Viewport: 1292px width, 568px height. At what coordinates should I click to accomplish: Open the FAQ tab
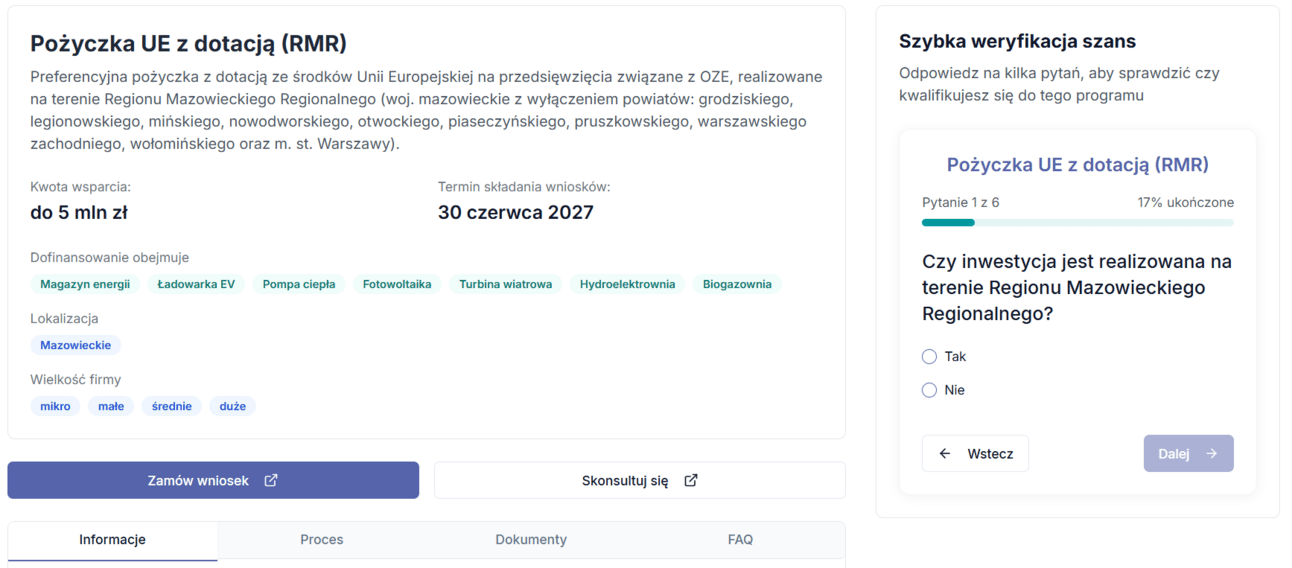coord(740,540)
